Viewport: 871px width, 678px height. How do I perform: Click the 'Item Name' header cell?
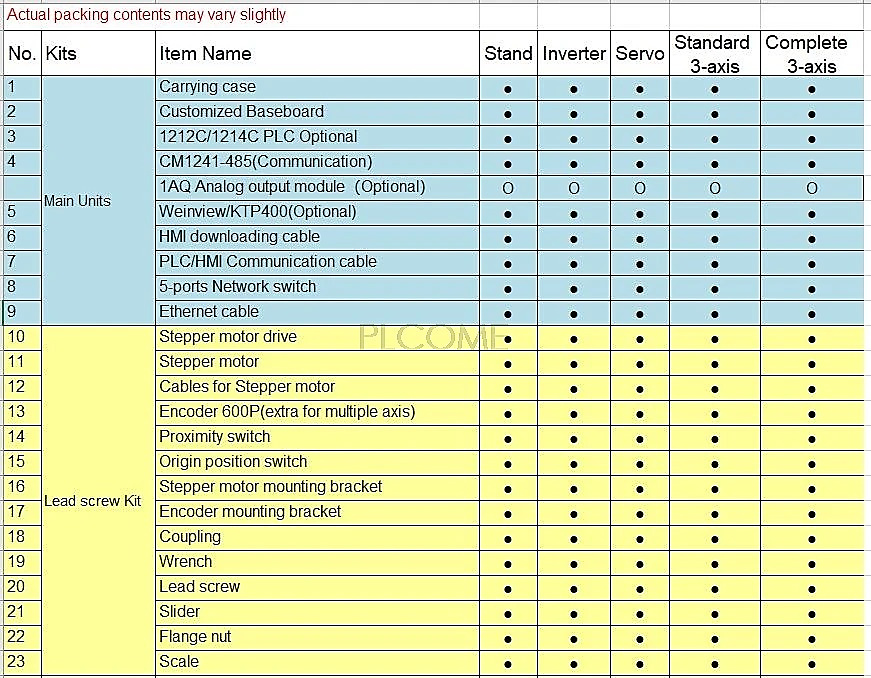(317, 53)
